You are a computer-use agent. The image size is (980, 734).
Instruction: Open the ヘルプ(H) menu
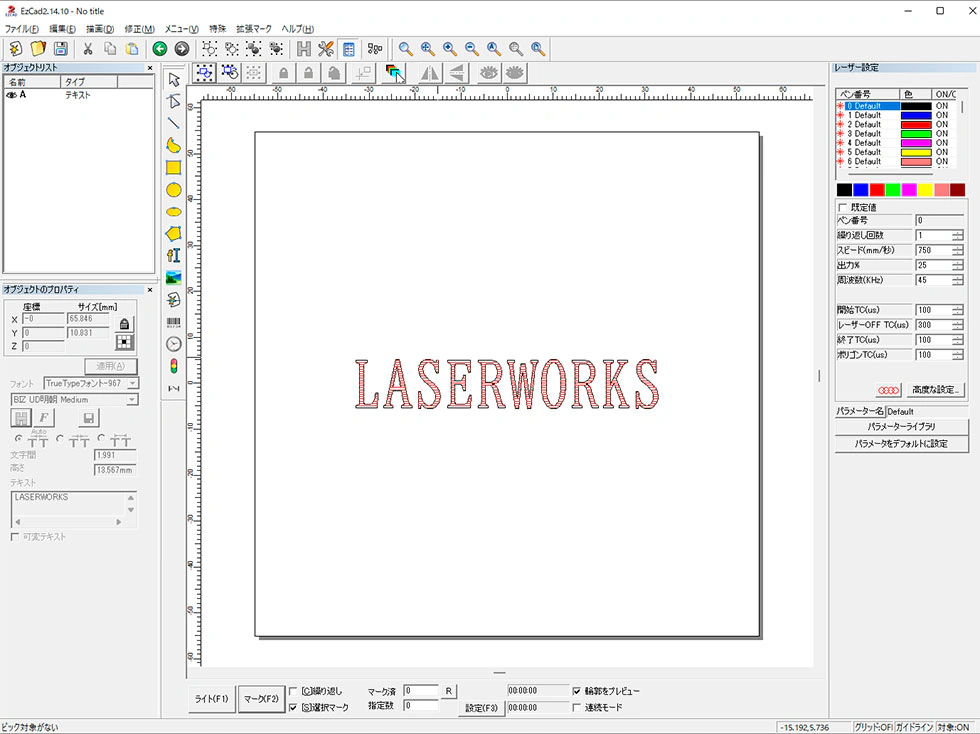(x=298, y=29)
